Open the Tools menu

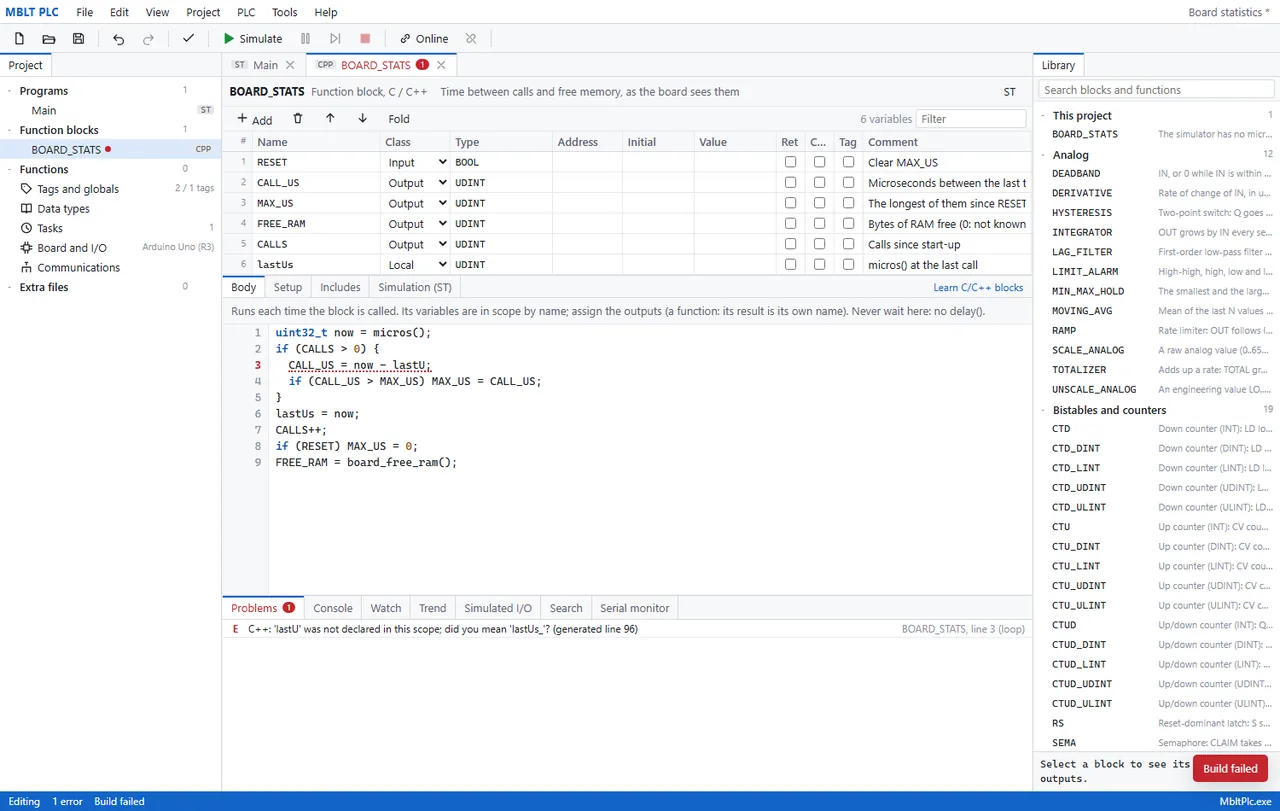pos(285,12)
